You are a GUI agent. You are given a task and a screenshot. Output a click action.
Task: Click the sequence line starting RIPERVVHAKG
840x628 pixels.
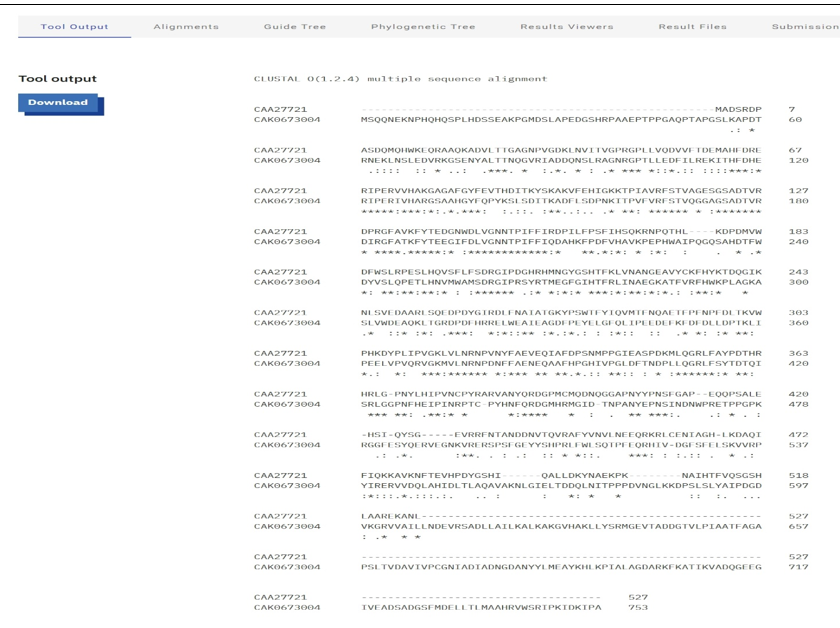coord(561,191)
